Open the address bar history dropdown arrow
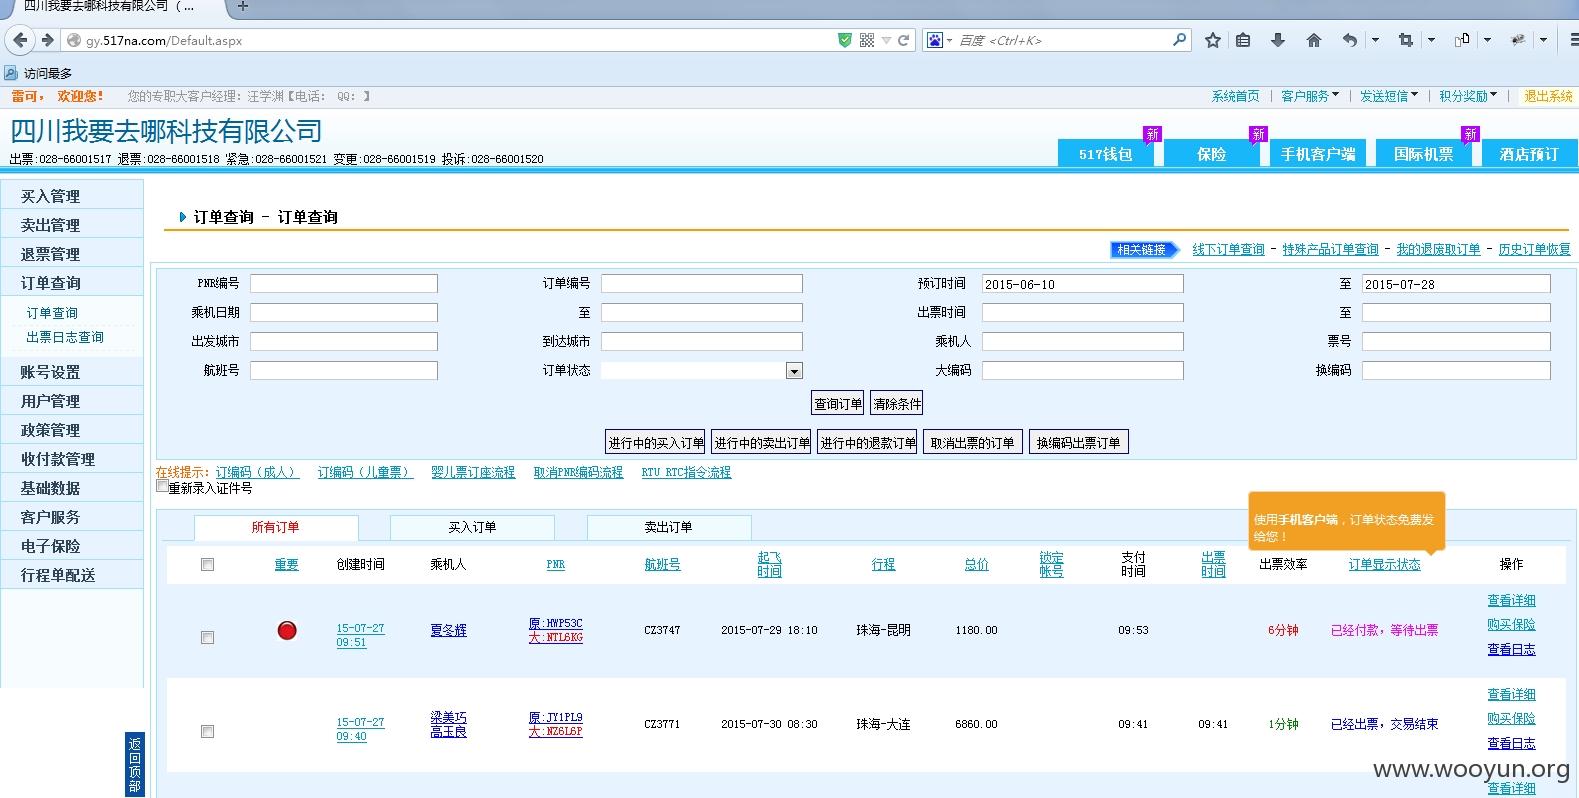This screenshot has height=798, width=1579. click(886, 40)
